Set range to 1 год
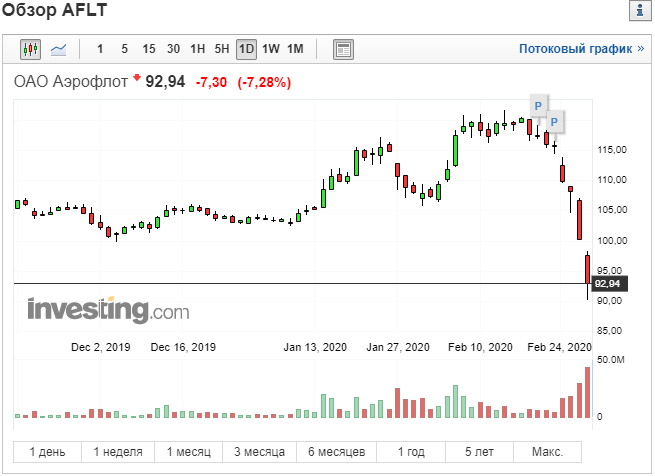This screenshot has width=655, height=476. (x=411, y=452)
